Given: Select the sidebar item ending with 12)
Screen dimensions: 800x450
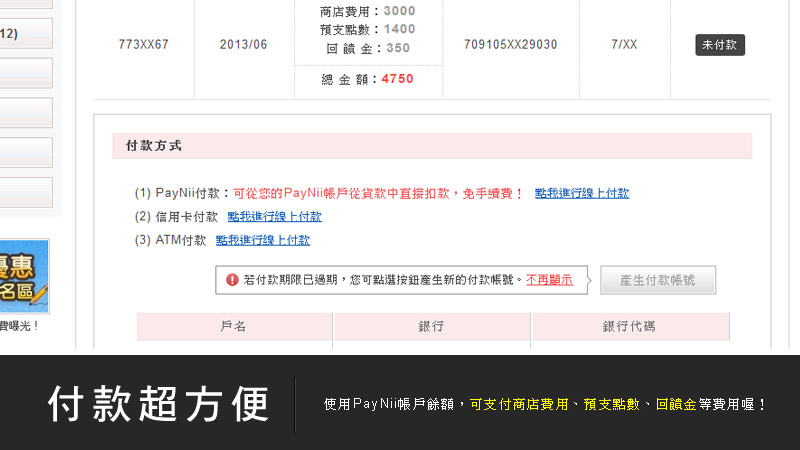Looking at the screenshot, I should [x=26, y=33].
